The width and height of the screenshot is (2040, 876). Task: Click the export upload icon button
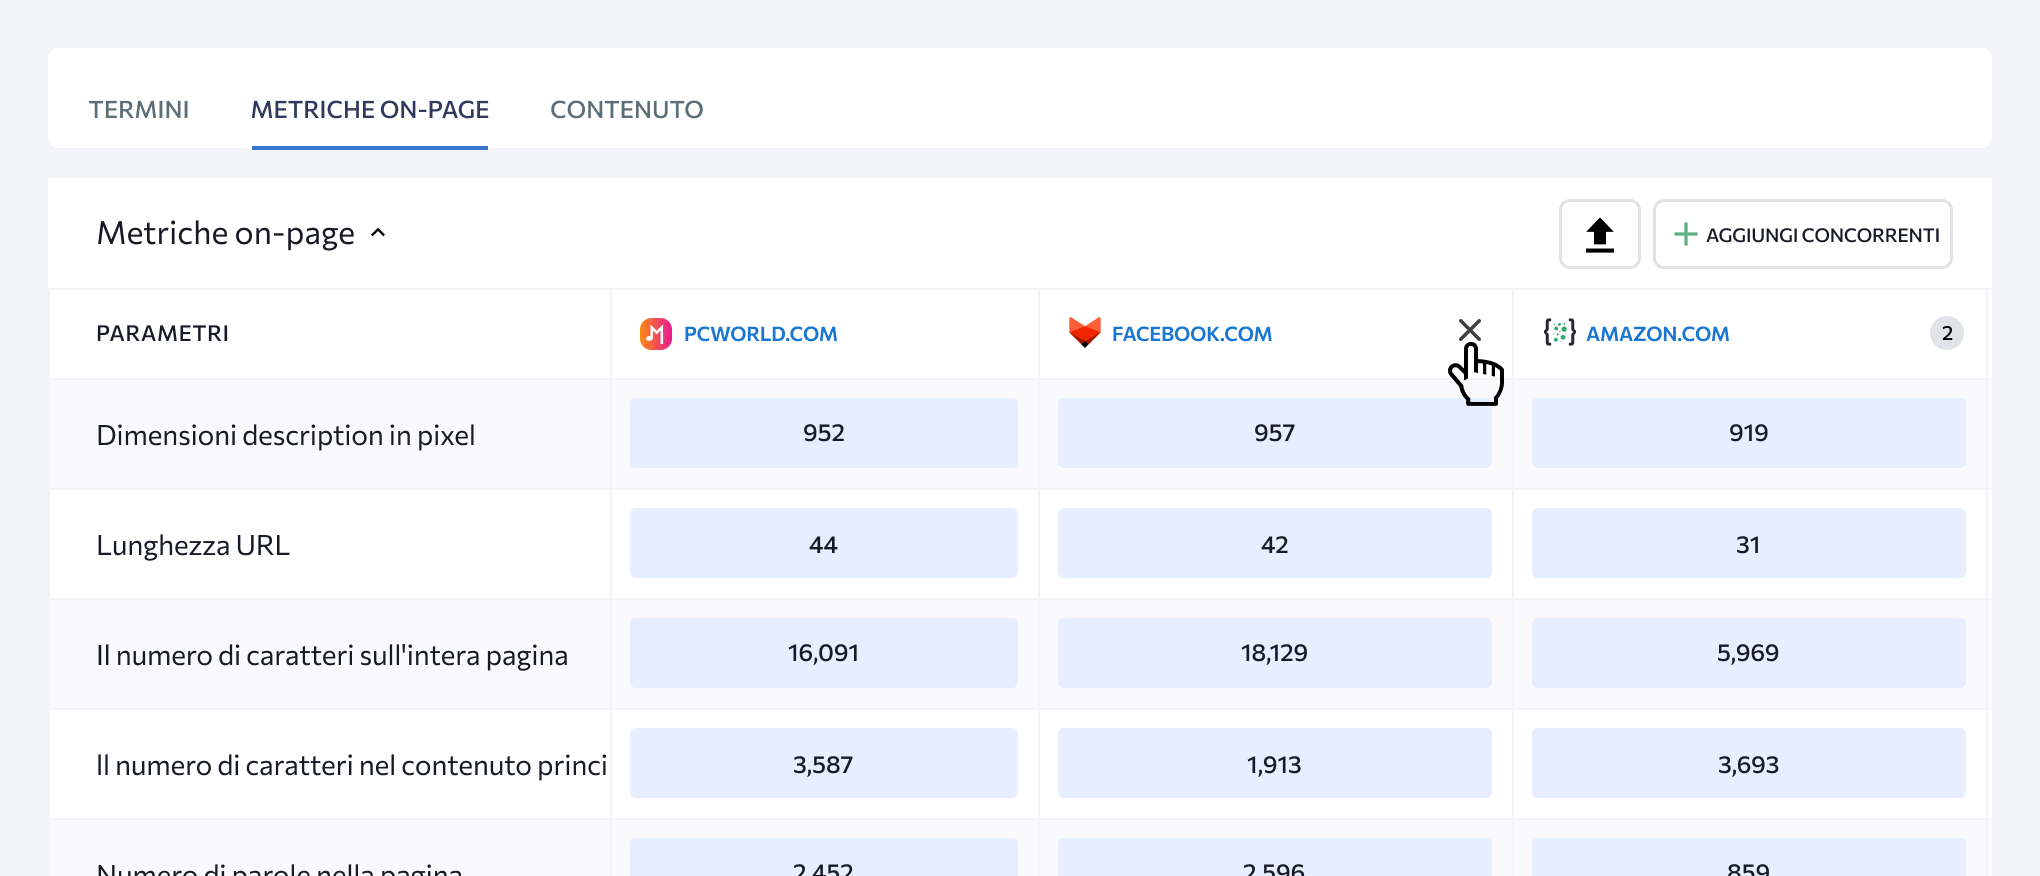1600,234
